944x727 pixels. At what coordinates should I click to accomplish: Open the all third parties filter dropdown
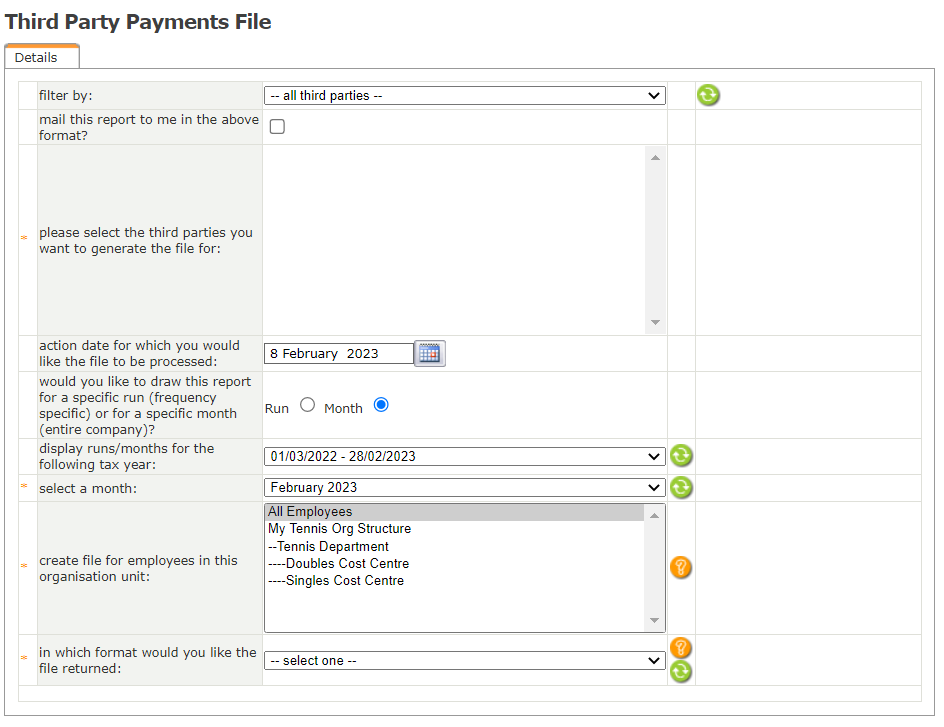click(x=464, y=96)
